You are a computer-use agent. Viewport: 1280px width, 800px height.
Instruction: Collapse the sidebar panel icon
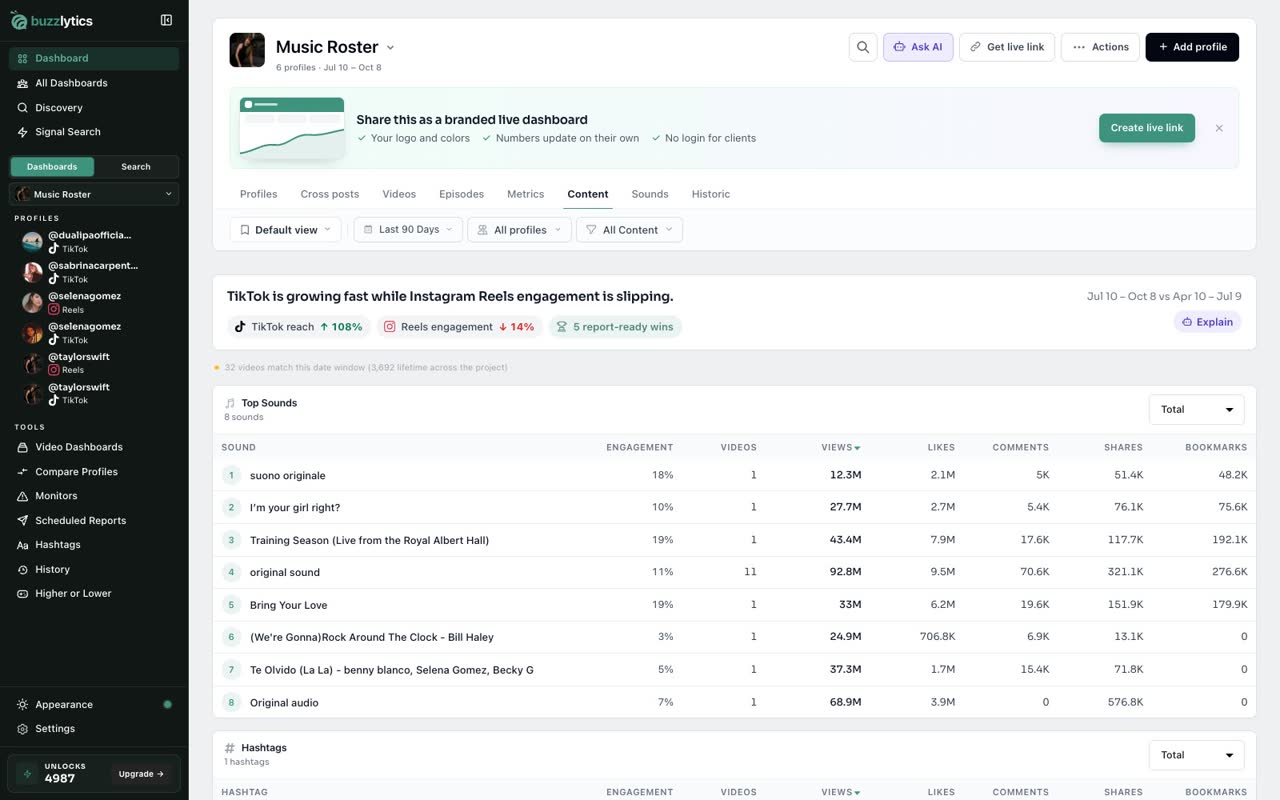pyautogui.click(x=166, y=20)
